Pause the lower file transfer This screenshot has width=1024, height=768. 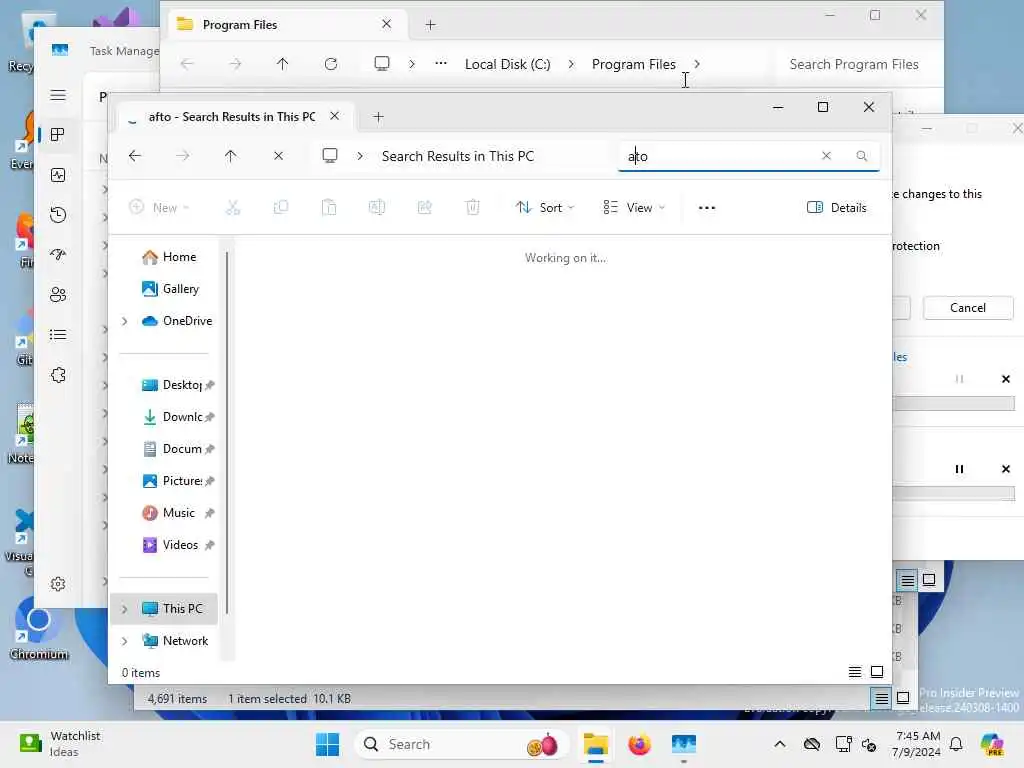(959, 469)
